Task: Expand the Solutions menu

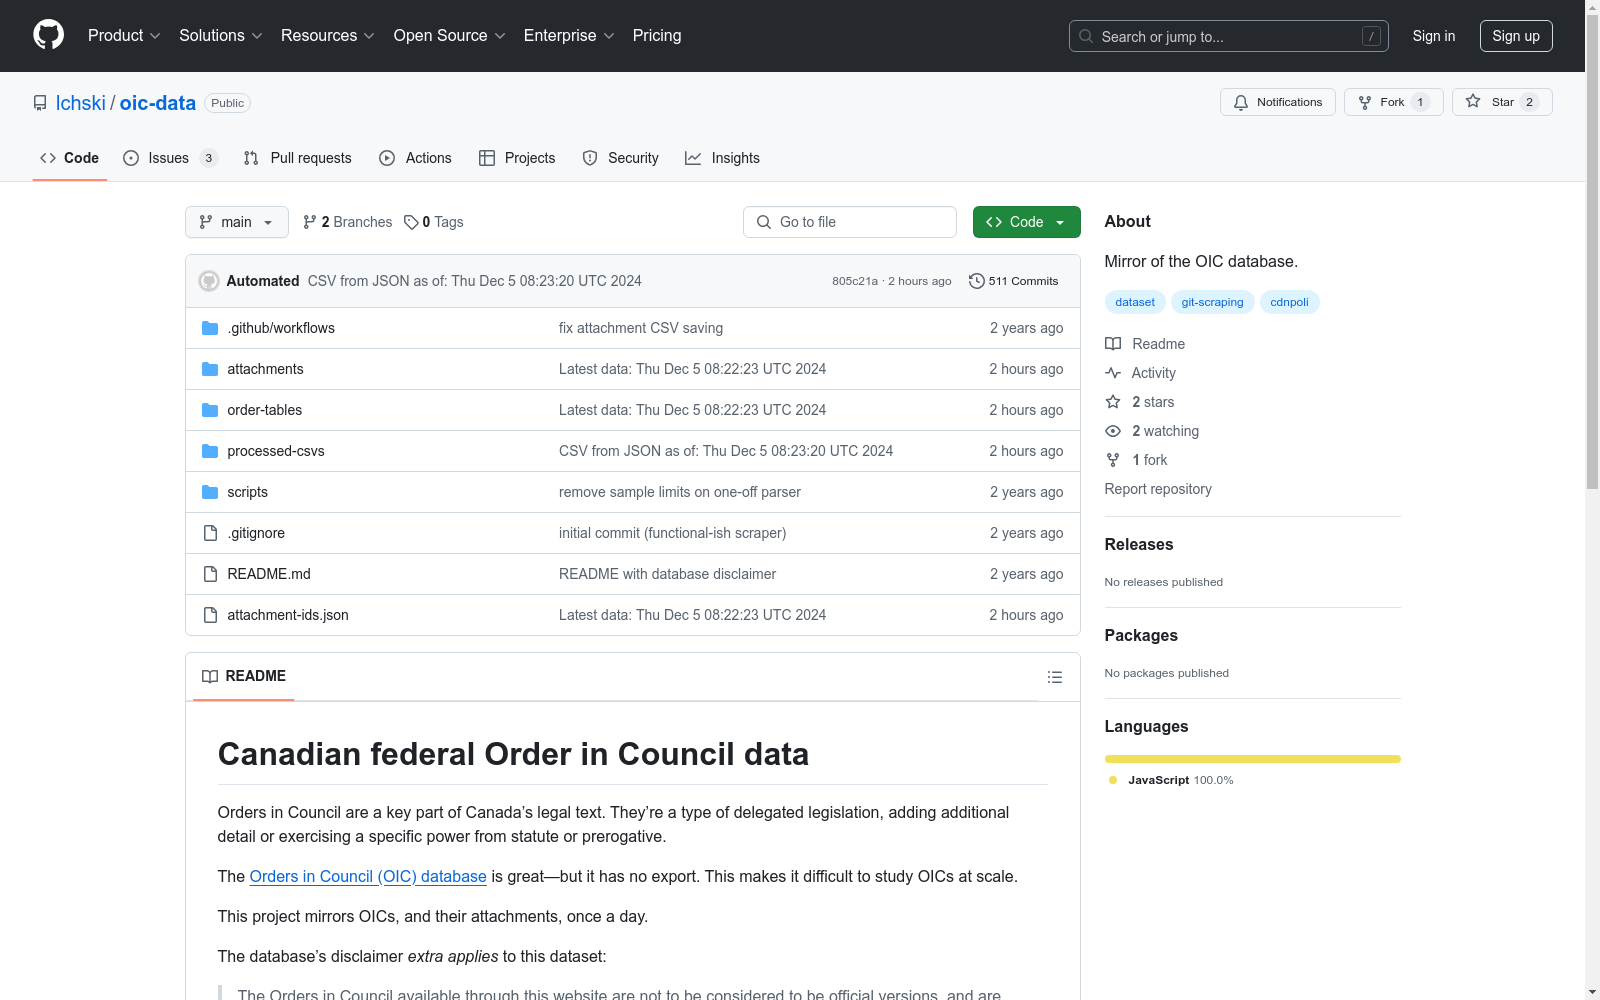Action: [221, 35]
